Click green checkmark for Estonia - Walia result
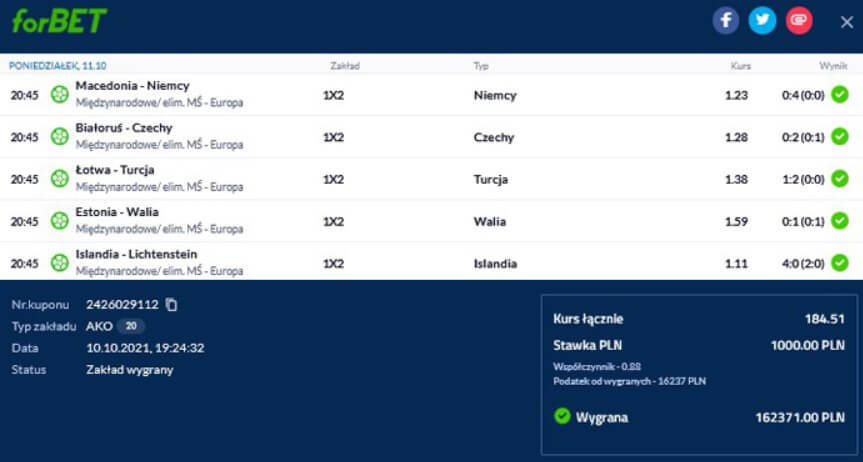Viewport: 863px width, 462px height. (x=840, y=221)
